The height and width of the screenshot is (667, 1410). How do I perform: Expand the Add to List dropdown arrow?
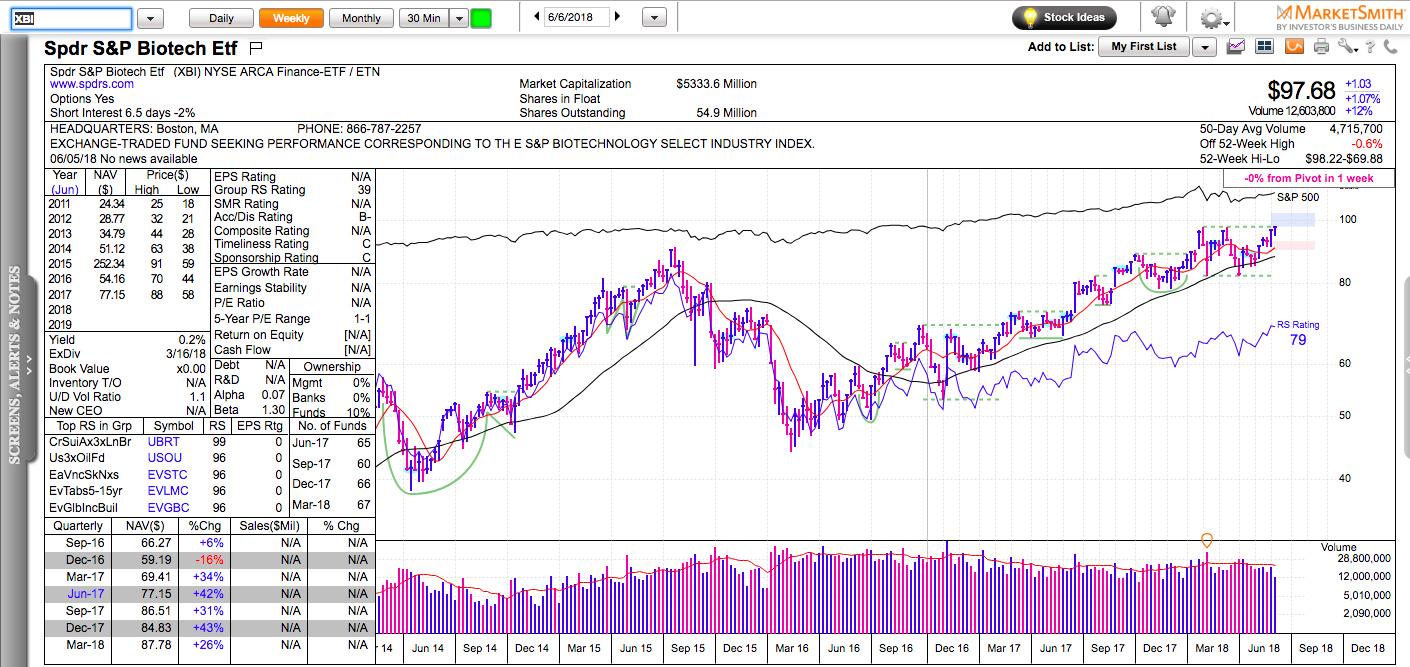point(1204,47)
